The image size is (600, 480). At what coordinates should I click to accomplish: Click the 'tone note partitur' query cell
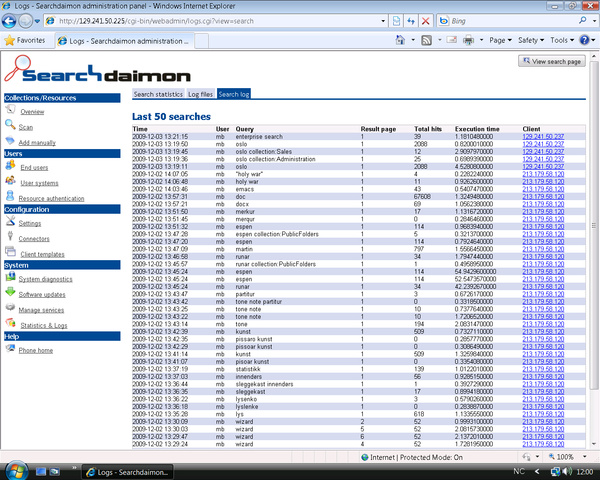coord(259,302)
